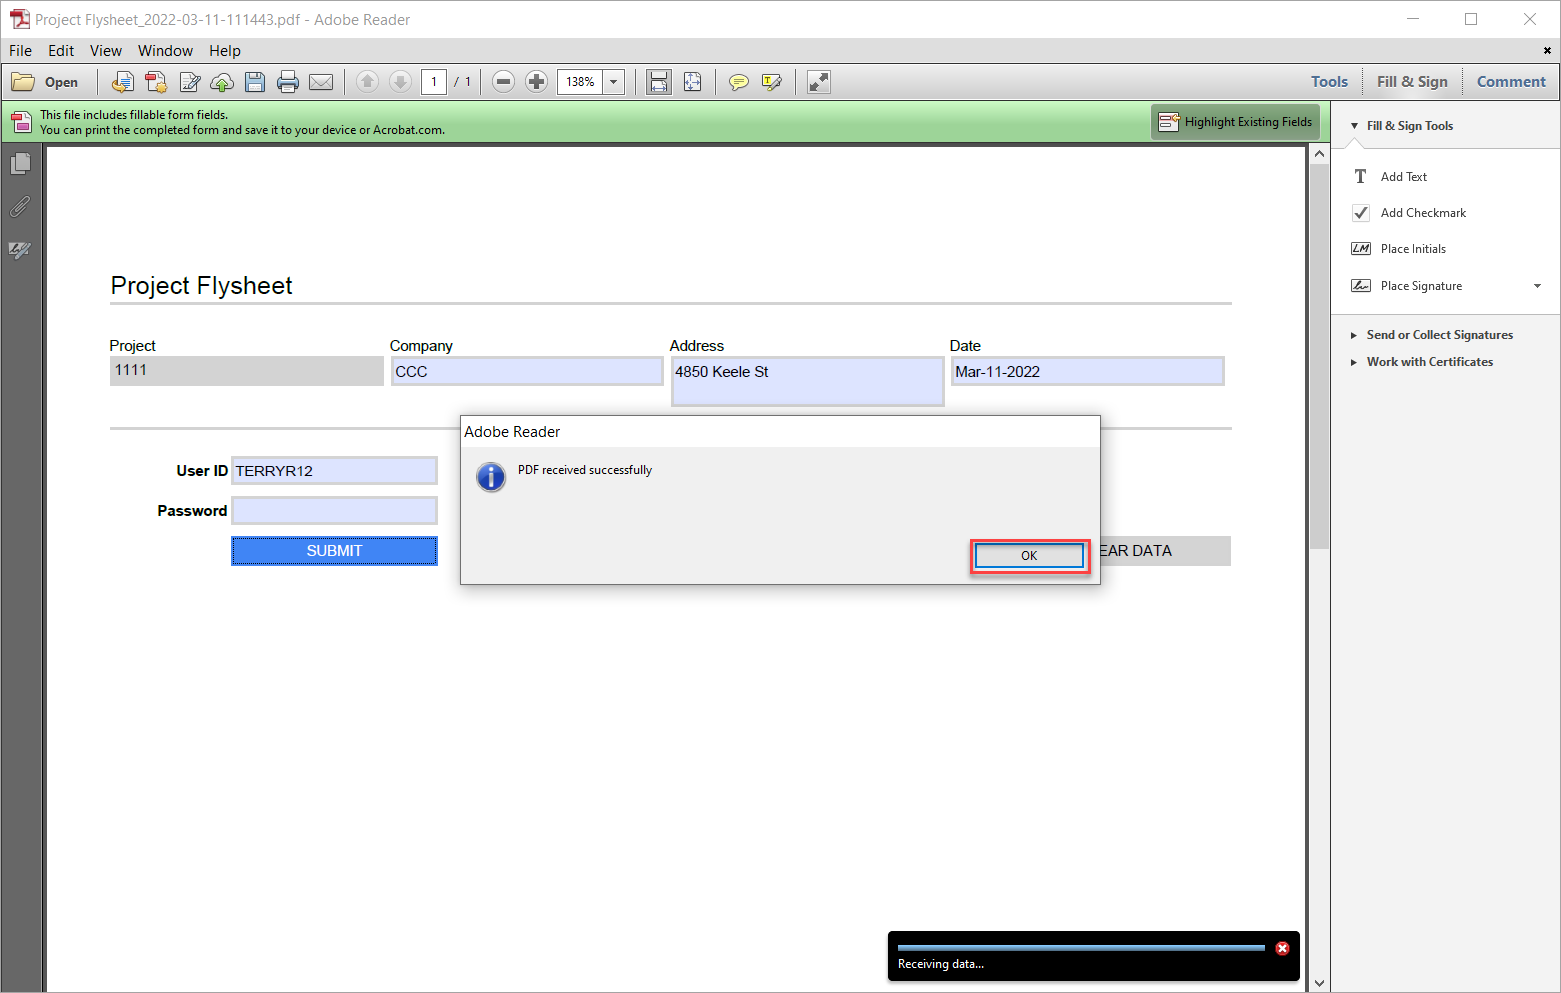1561x993 pixels.
Task: Click the Email attachment icon
Action: [x=321, y=81]
